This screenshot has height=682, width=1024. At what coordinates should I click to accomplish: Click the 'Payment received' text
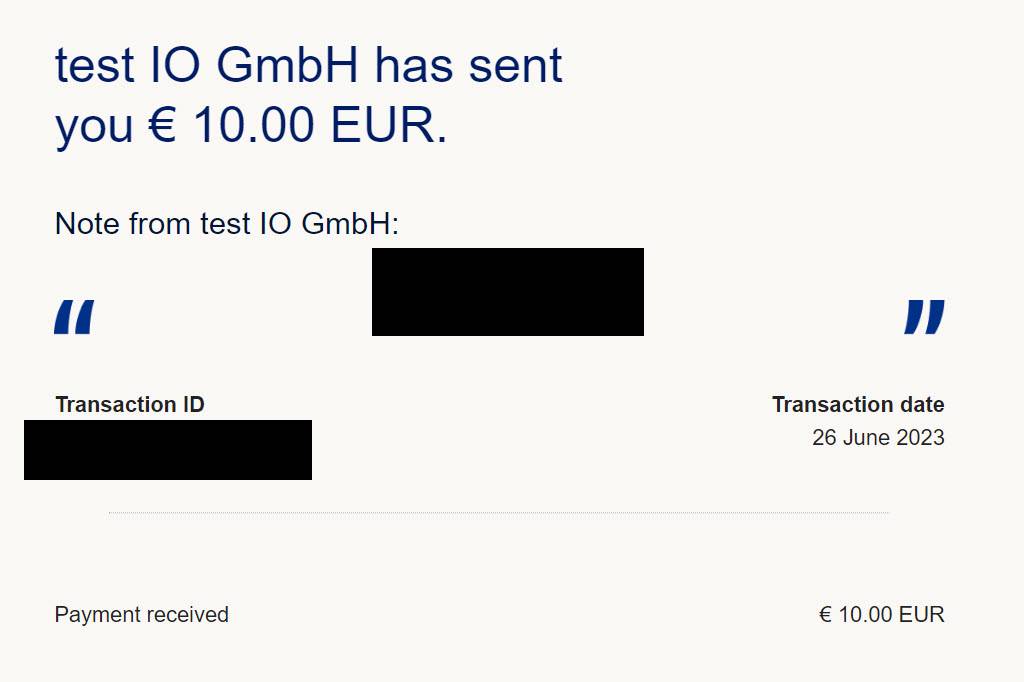[142, 615]
